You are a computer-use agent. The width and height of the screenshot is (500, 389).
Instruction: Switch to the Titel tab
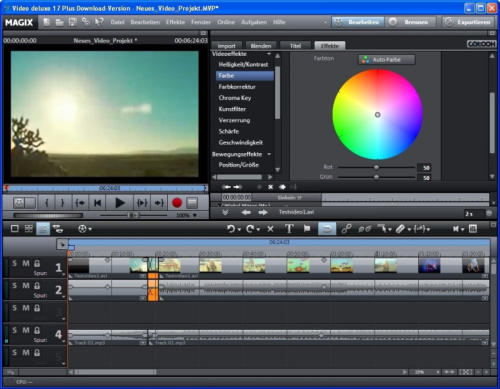pyautogui.click(x=295, y=46)
